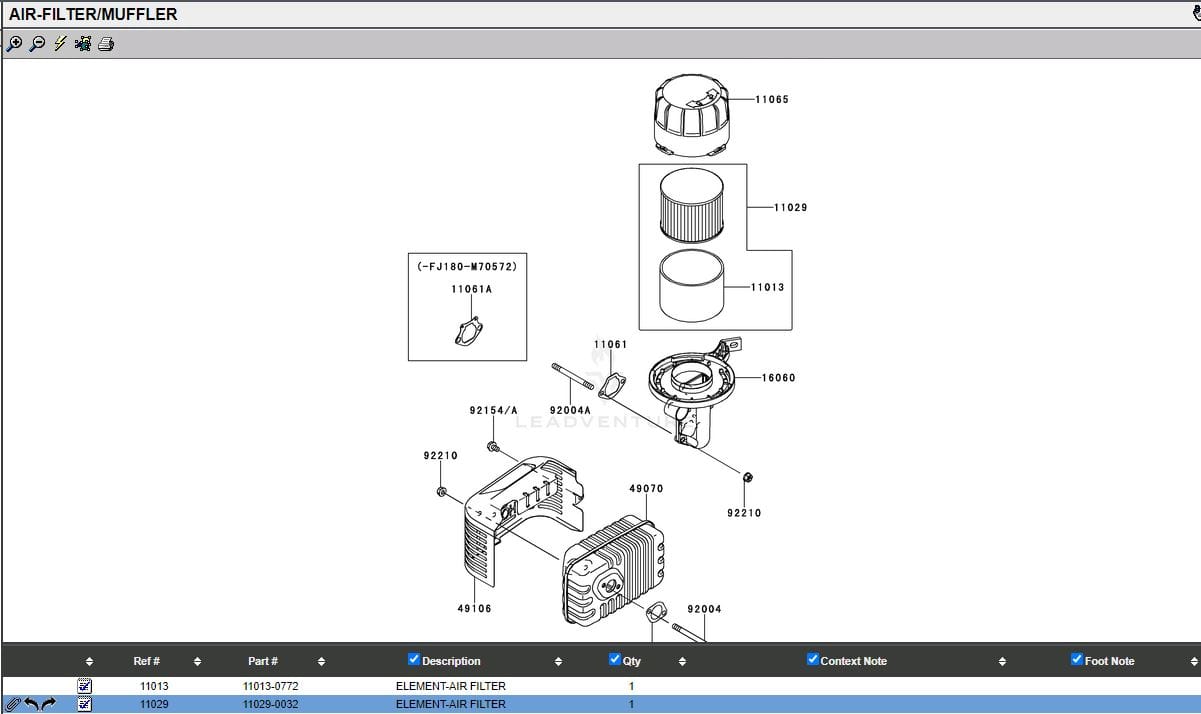The image size is (1201, 714).
Task: Click the notes icon on row 11029
Action: 85,704
